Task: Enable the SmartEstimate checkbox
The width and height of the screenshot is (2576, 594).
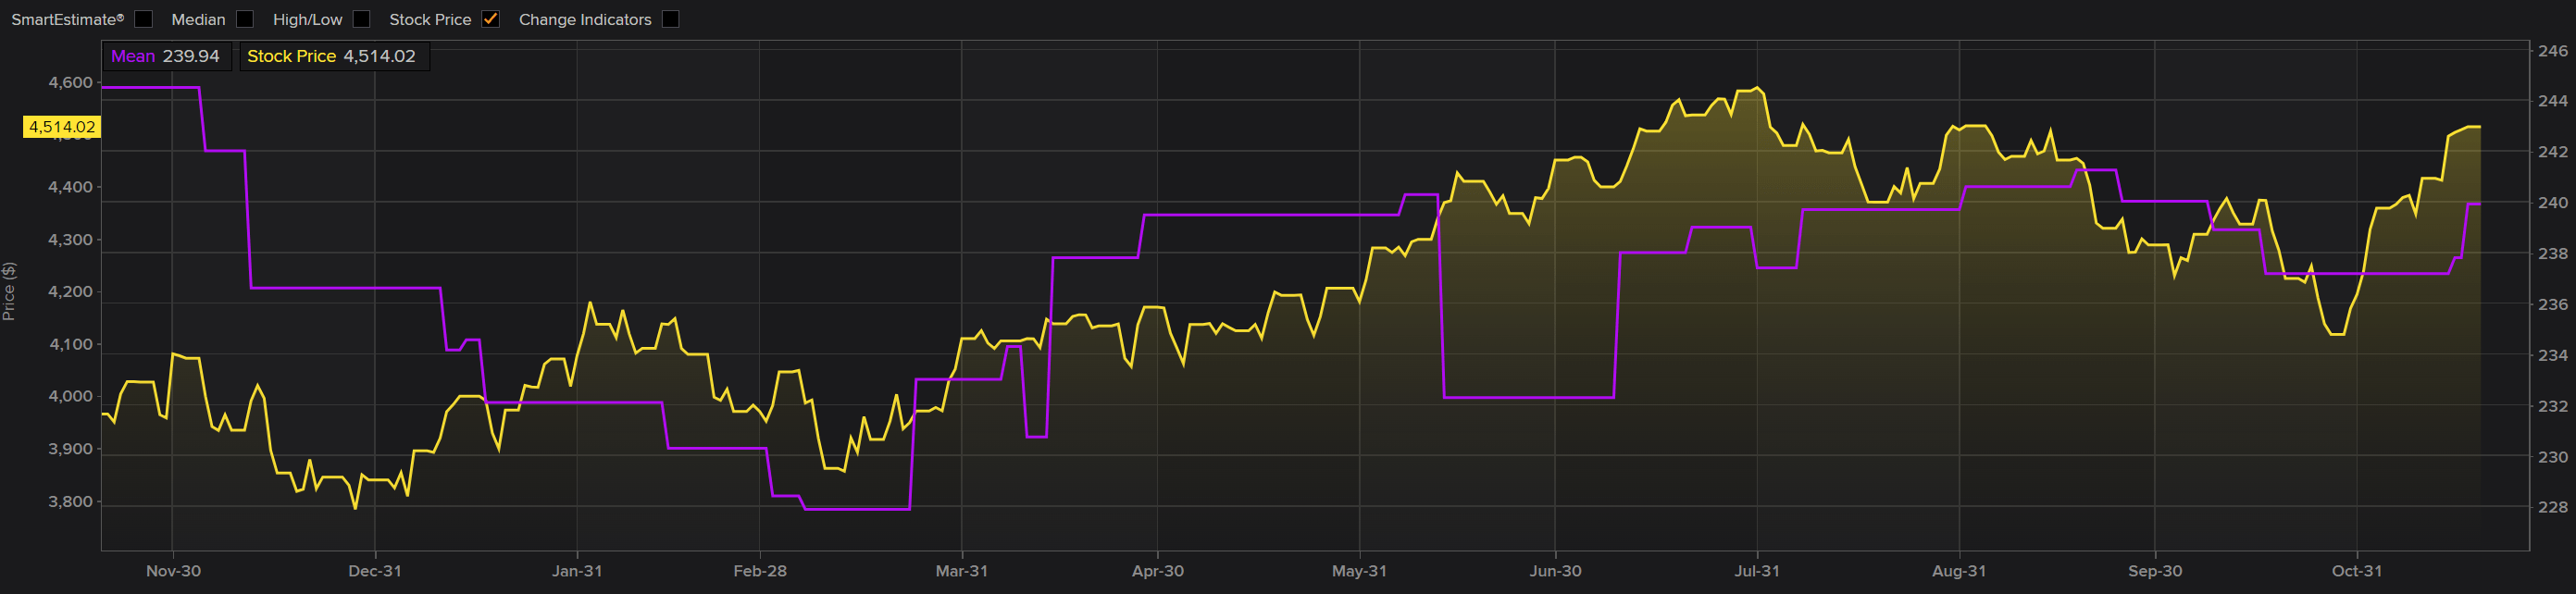Action: [x=143, y=19]
